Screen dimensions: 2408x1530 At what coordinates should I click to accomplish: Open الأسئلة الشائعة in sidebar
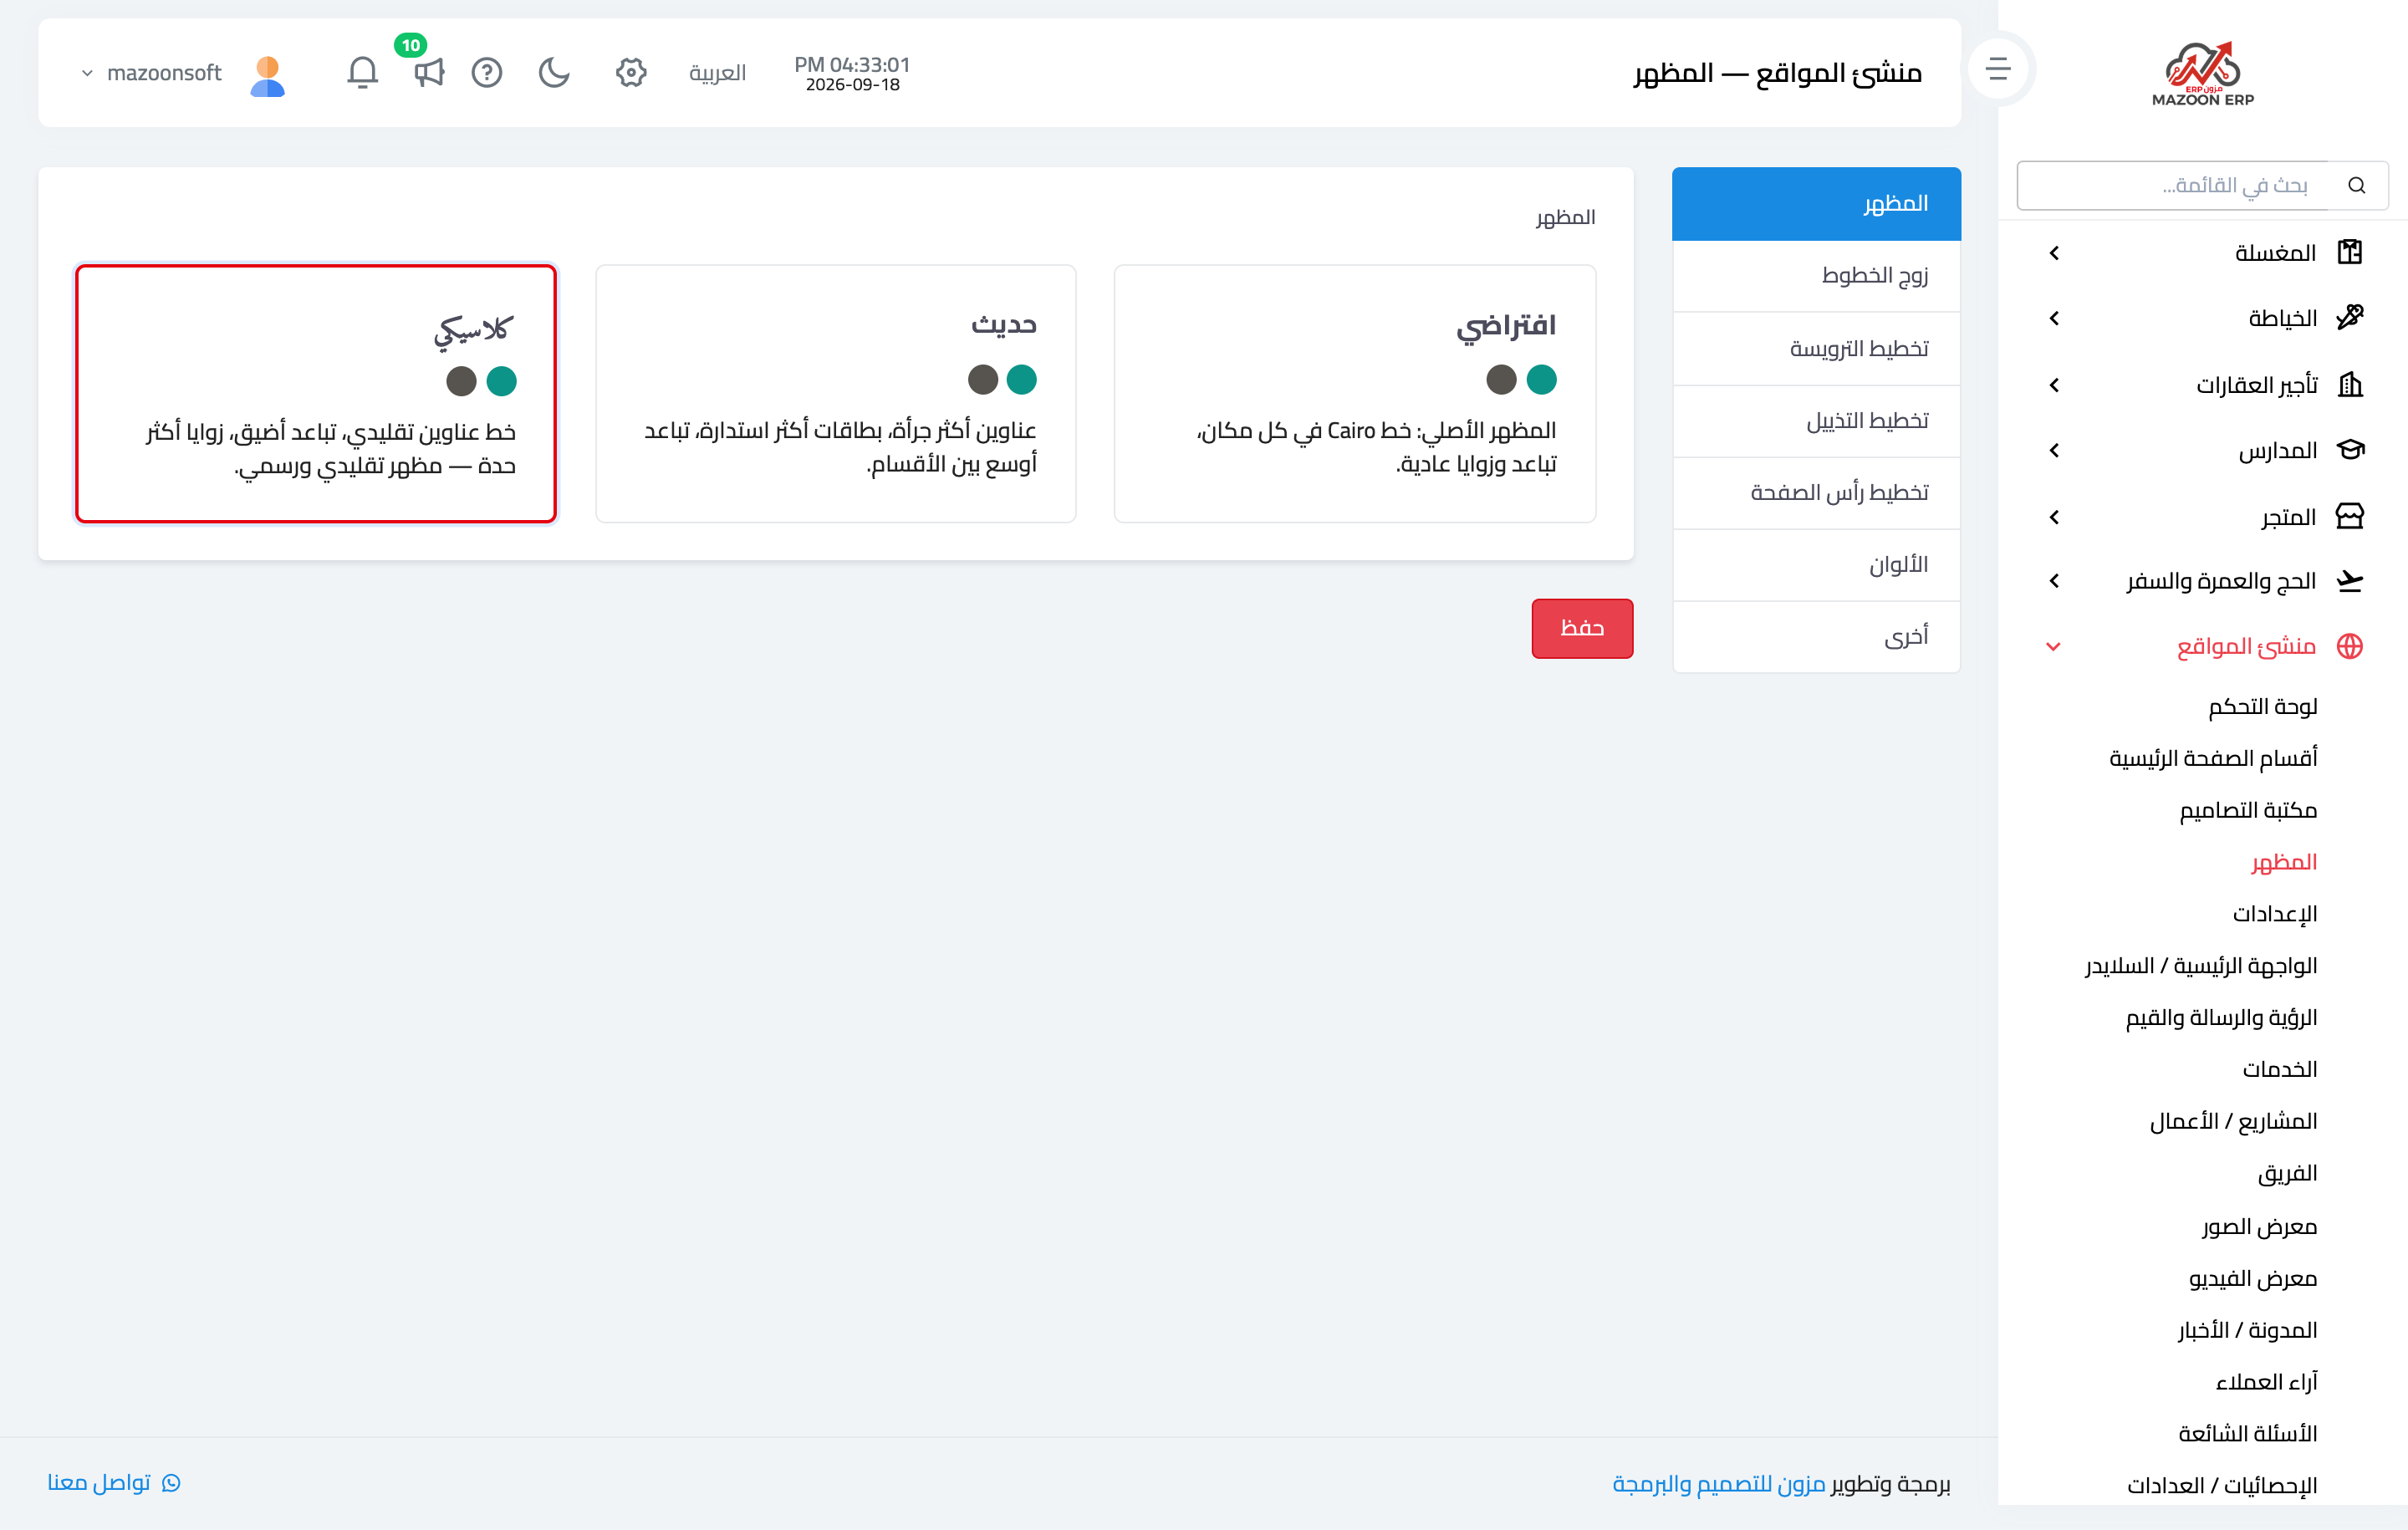(2247, 1435)
